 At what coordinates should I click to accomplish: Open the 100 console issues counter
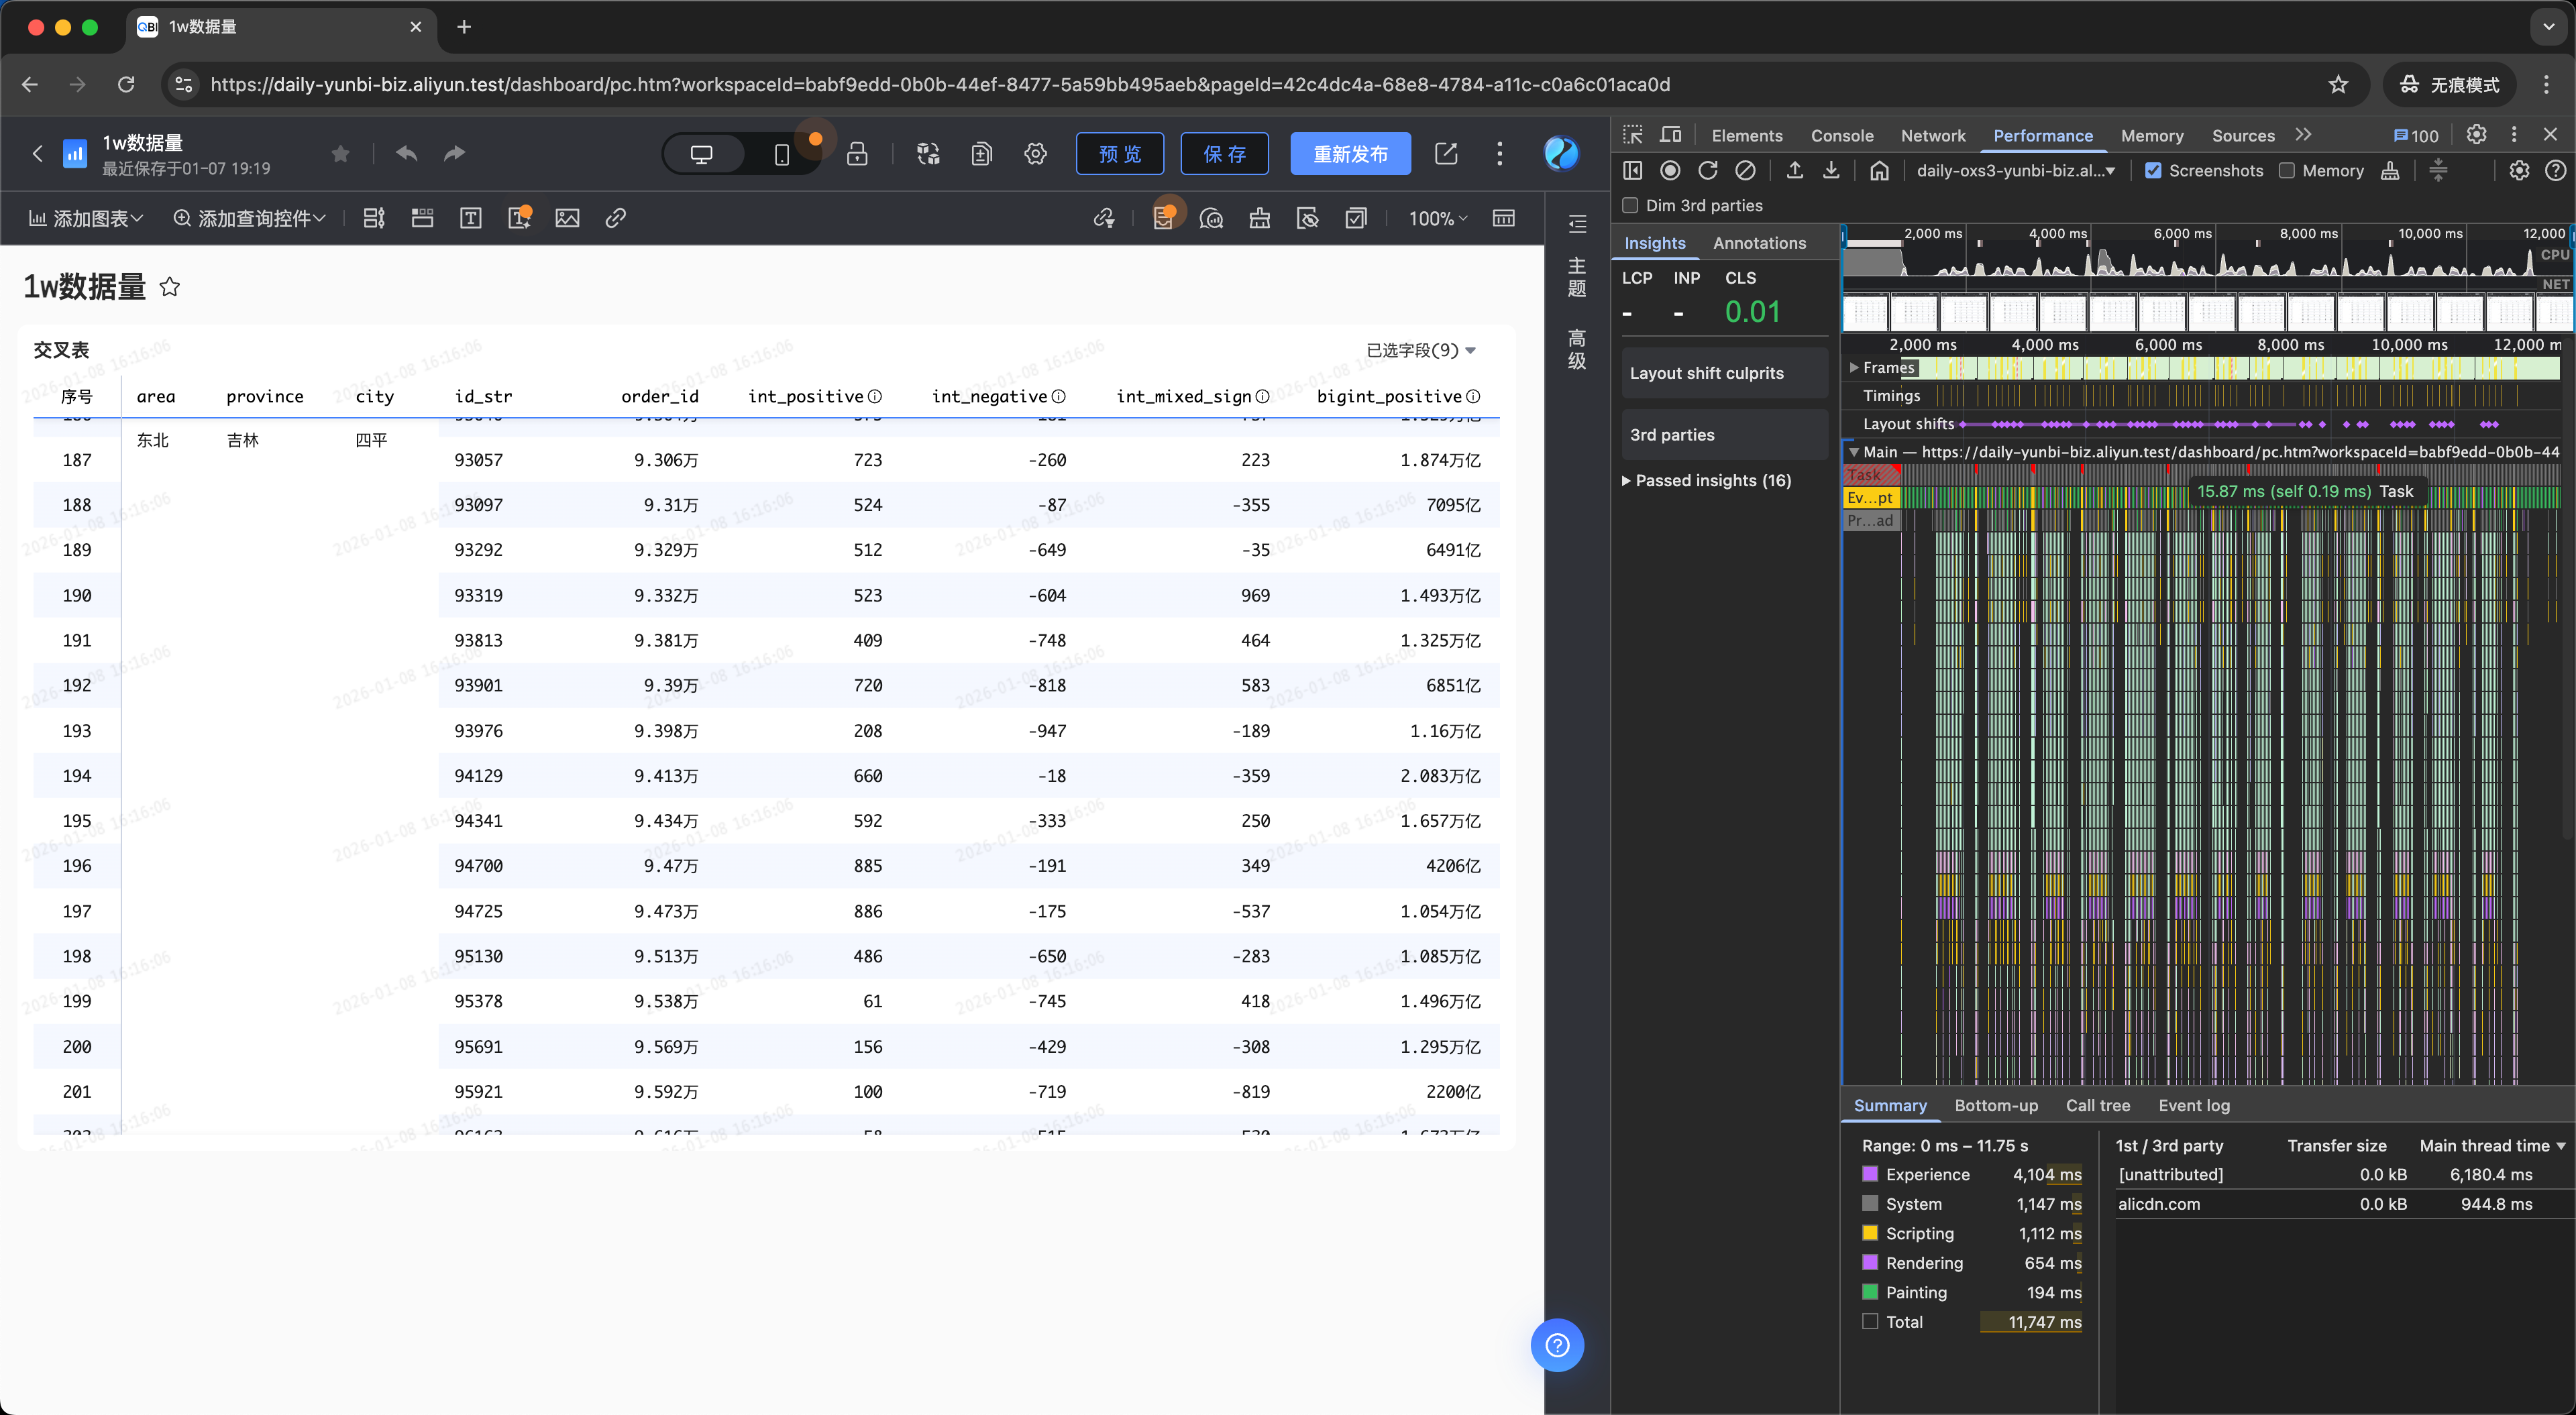[x=2416, y=136]
